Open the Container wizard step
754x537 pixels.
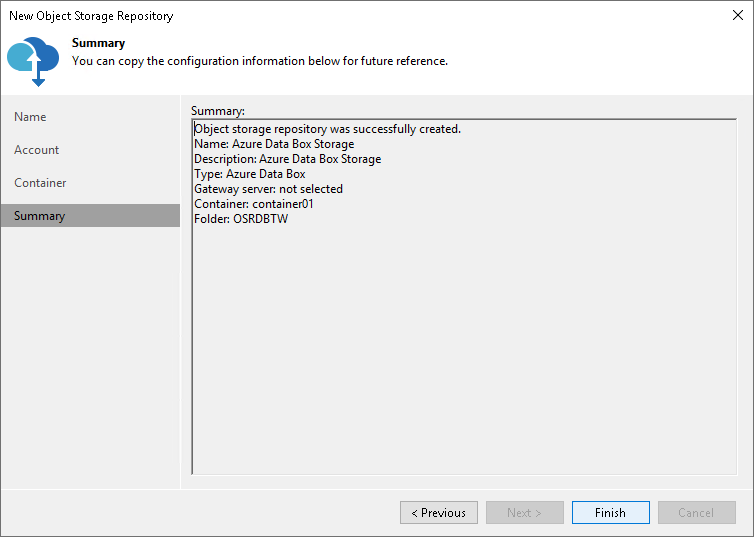(x=40, y=183)
